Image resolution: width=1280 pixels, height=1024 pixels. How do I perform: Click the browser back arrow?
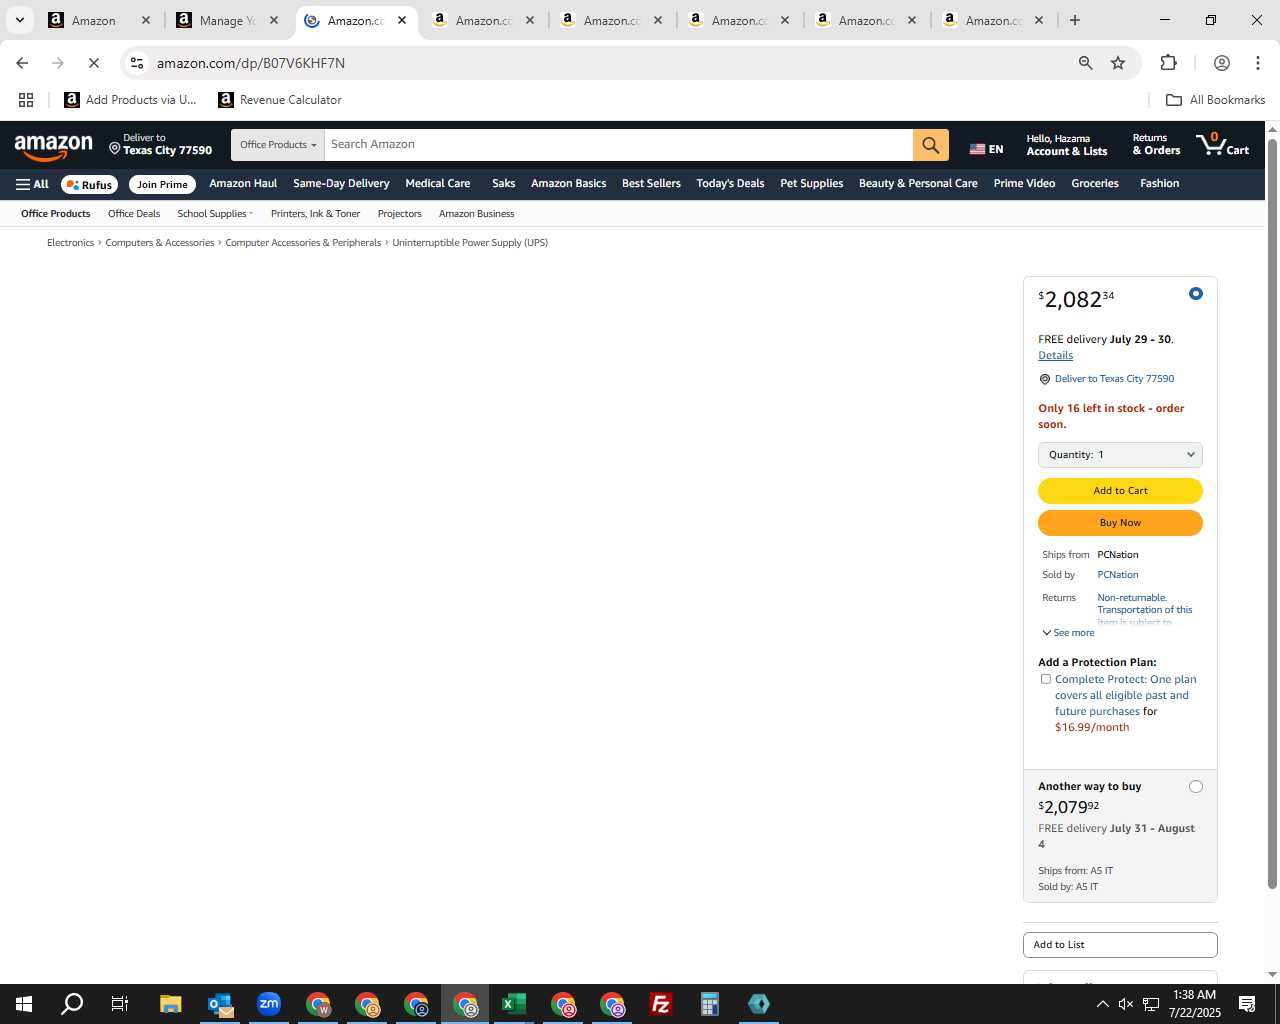(x=22, y=63)
